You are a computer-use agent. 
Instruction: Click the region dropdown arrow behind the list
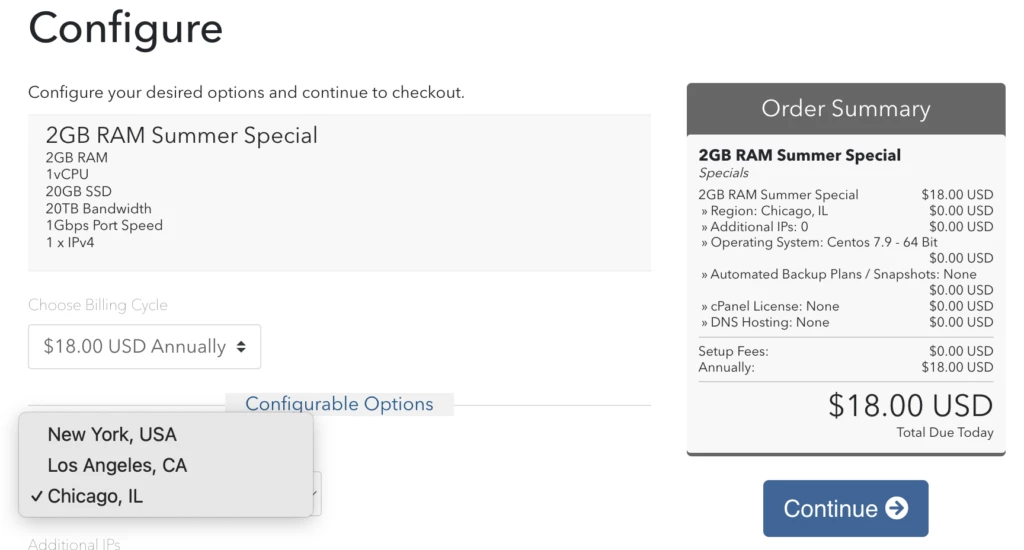316,494
